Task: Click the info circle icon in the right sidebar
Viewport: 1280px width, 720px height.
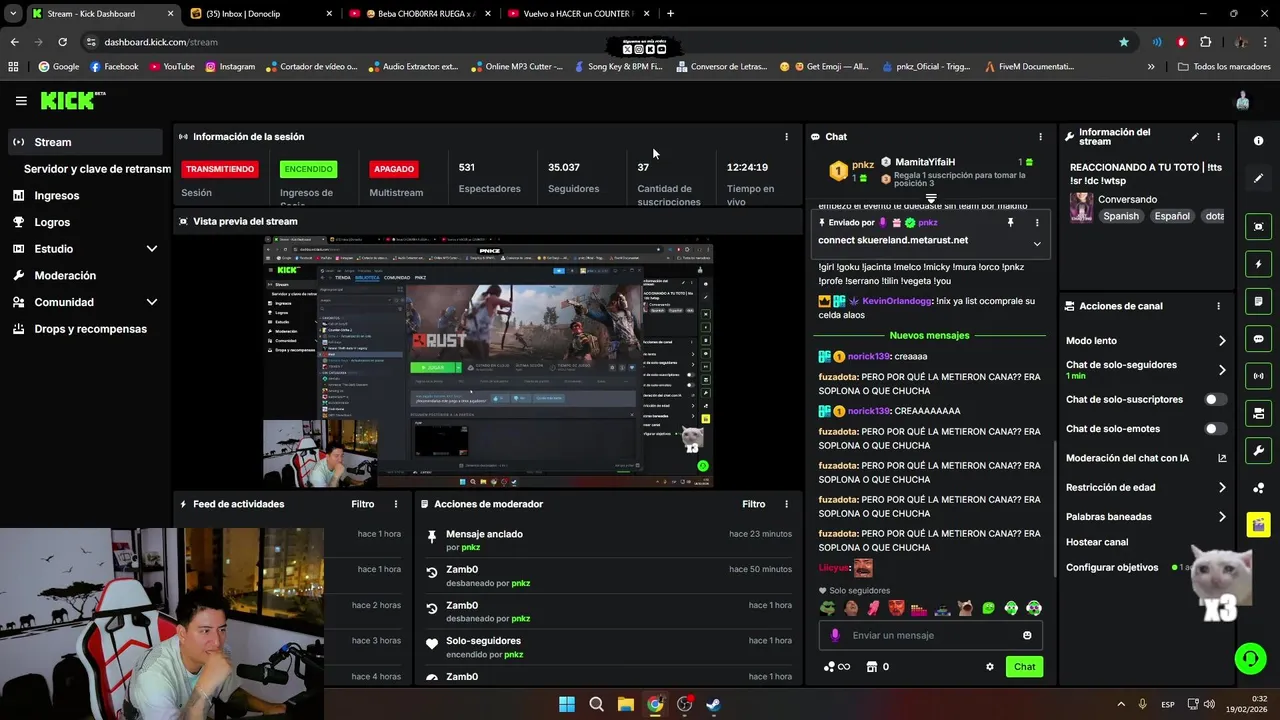Action: click(x=1259, y=141)
